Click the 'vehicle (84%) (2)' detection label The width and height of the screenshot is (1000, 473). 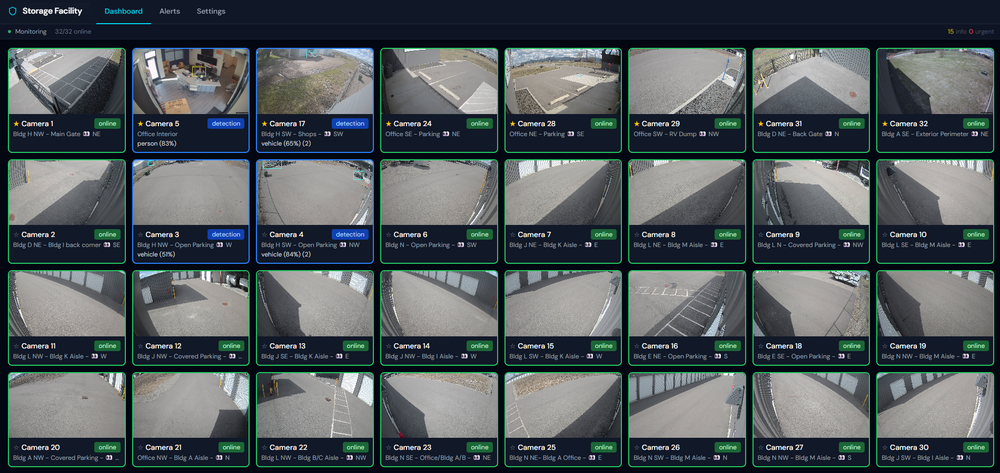coord(288,255)
